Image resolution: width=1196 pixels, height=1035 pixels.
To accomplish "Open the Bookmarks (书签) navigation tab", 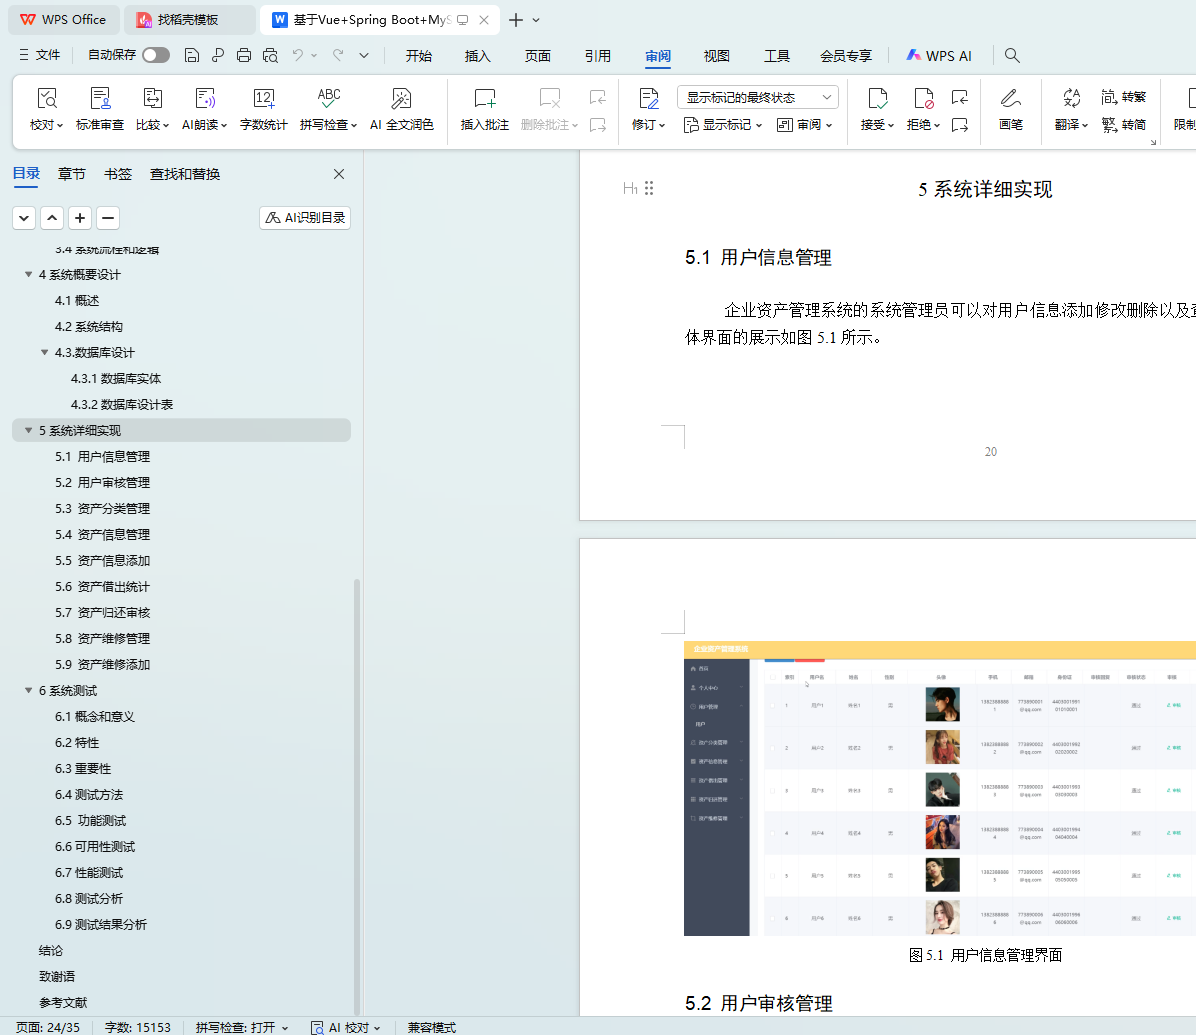I will point(118,174).
